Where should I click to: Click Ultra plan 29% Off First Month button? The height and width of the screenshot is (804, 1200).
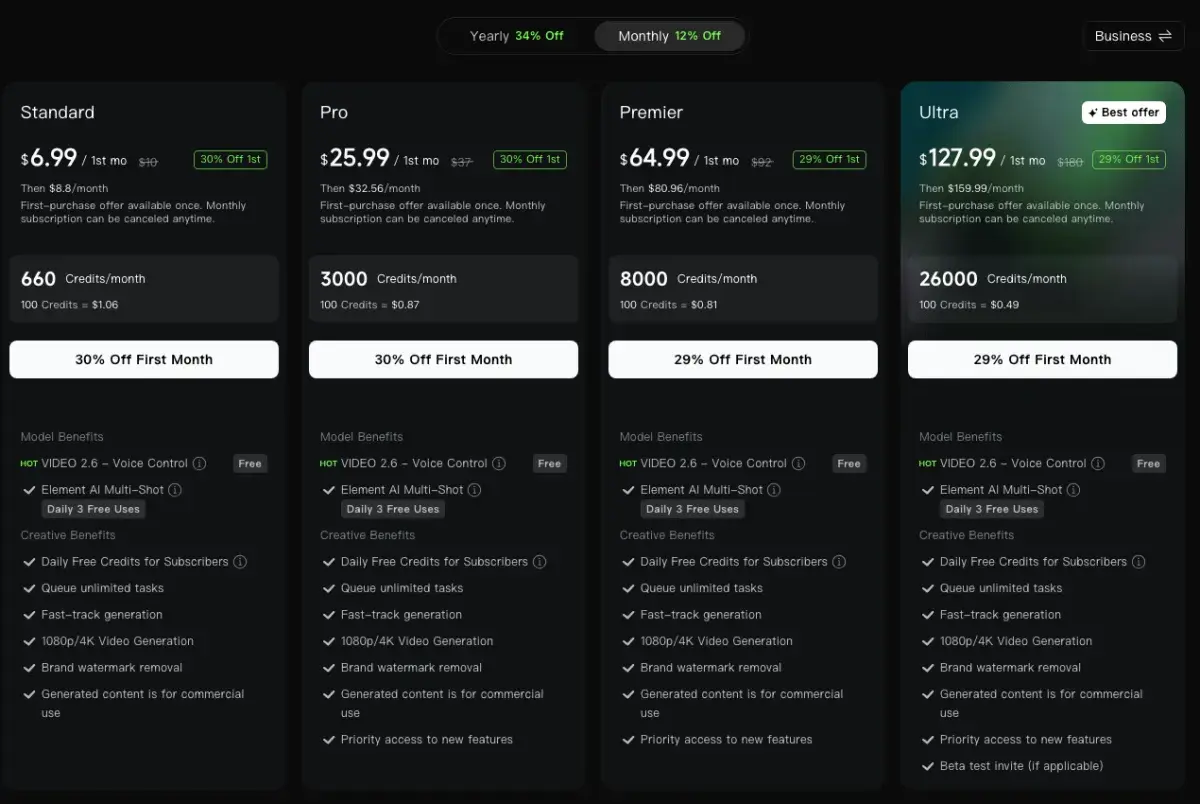pyautogui.click(x=1042, y=359)
